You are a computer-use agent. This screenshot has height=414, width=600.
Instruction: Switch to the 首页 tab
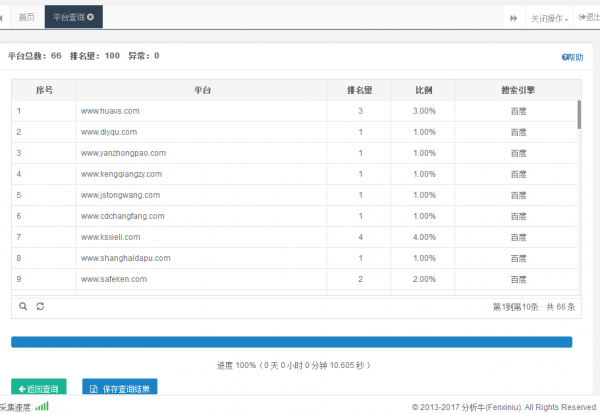[x=27, y=18]
